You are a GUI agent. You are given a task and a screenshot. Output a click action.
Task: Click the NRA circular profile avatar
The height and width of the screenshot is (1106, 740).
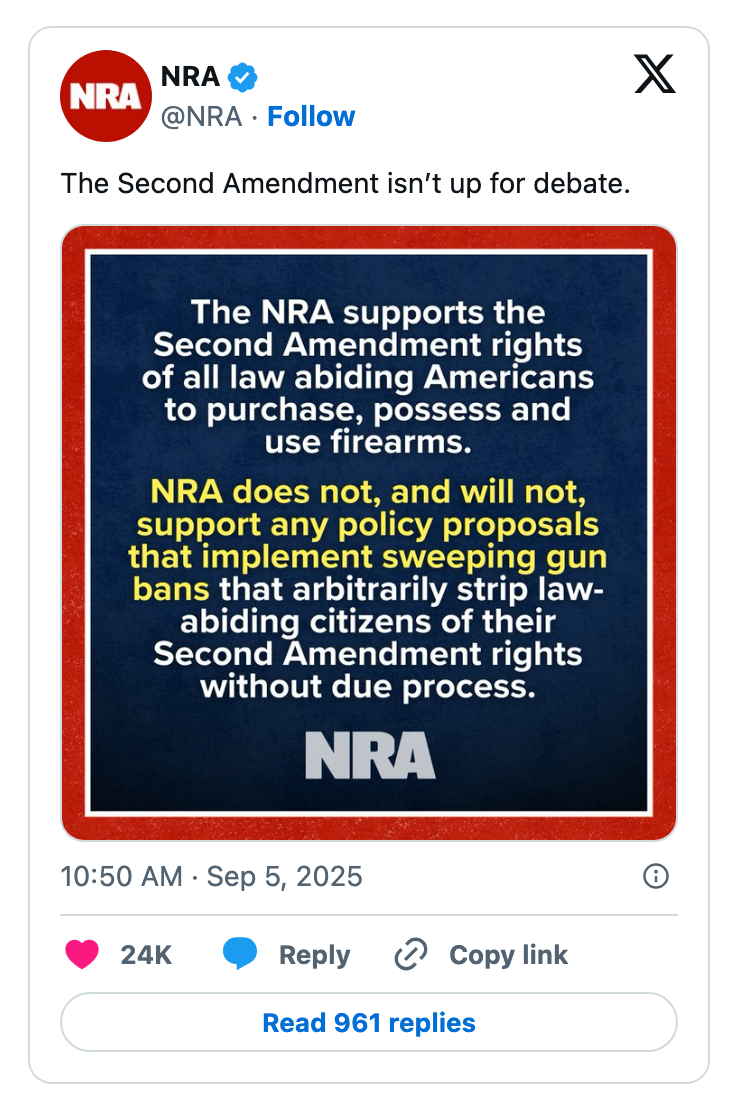click(106, 95)
